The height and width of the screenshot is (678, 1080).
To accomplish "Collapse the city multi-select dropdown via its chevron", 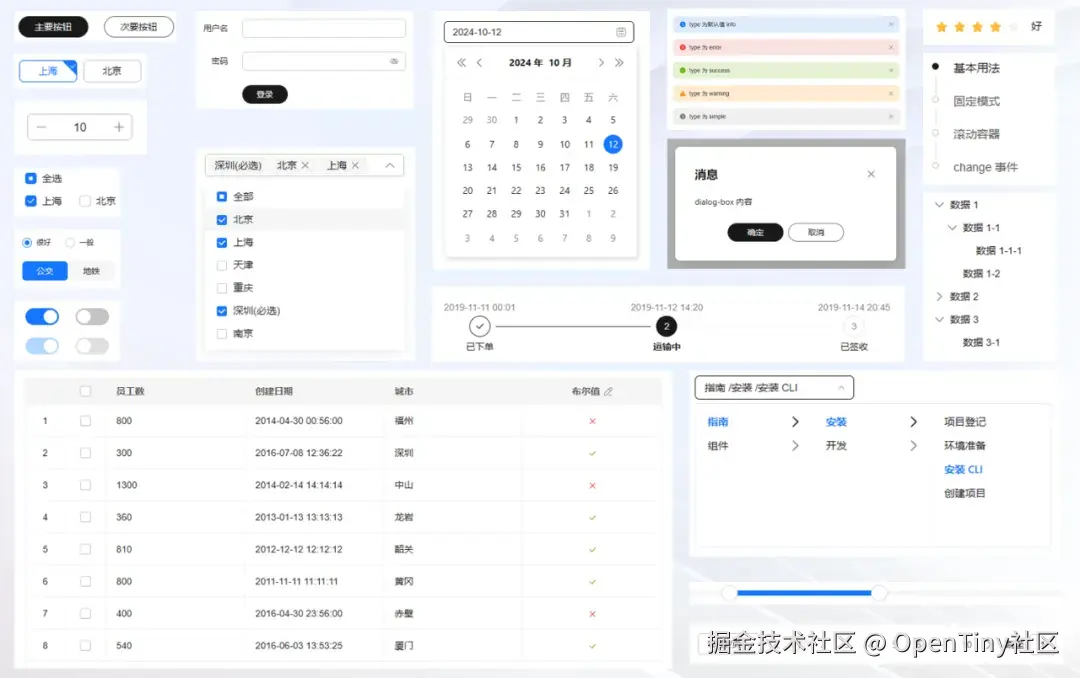I will pyautogui.click(x=390, y=164).
